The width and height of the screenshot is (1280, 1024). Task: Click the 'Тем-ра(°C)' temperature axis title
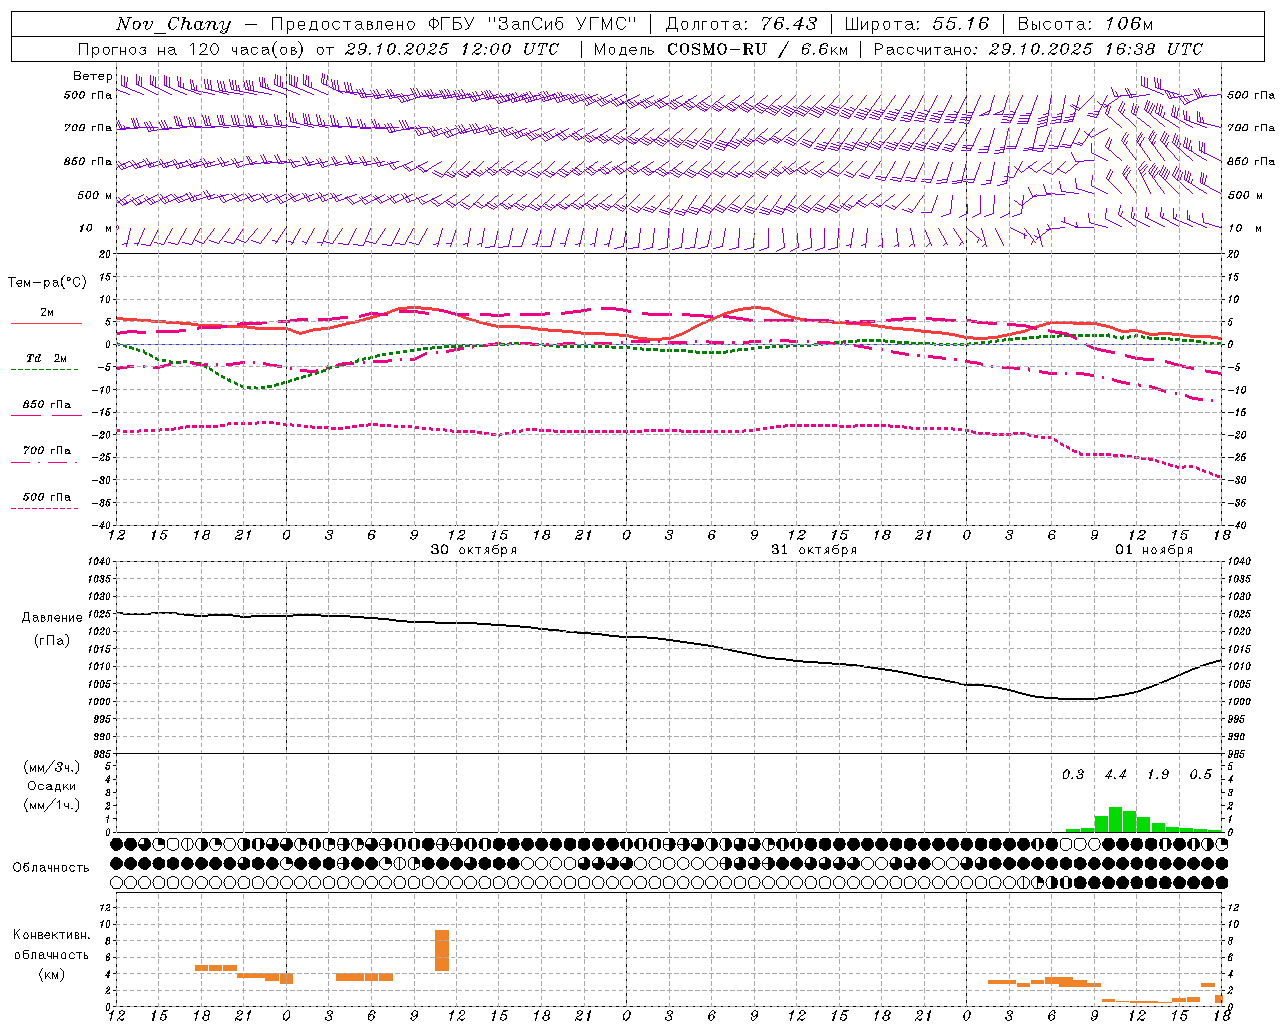point(48,283)
